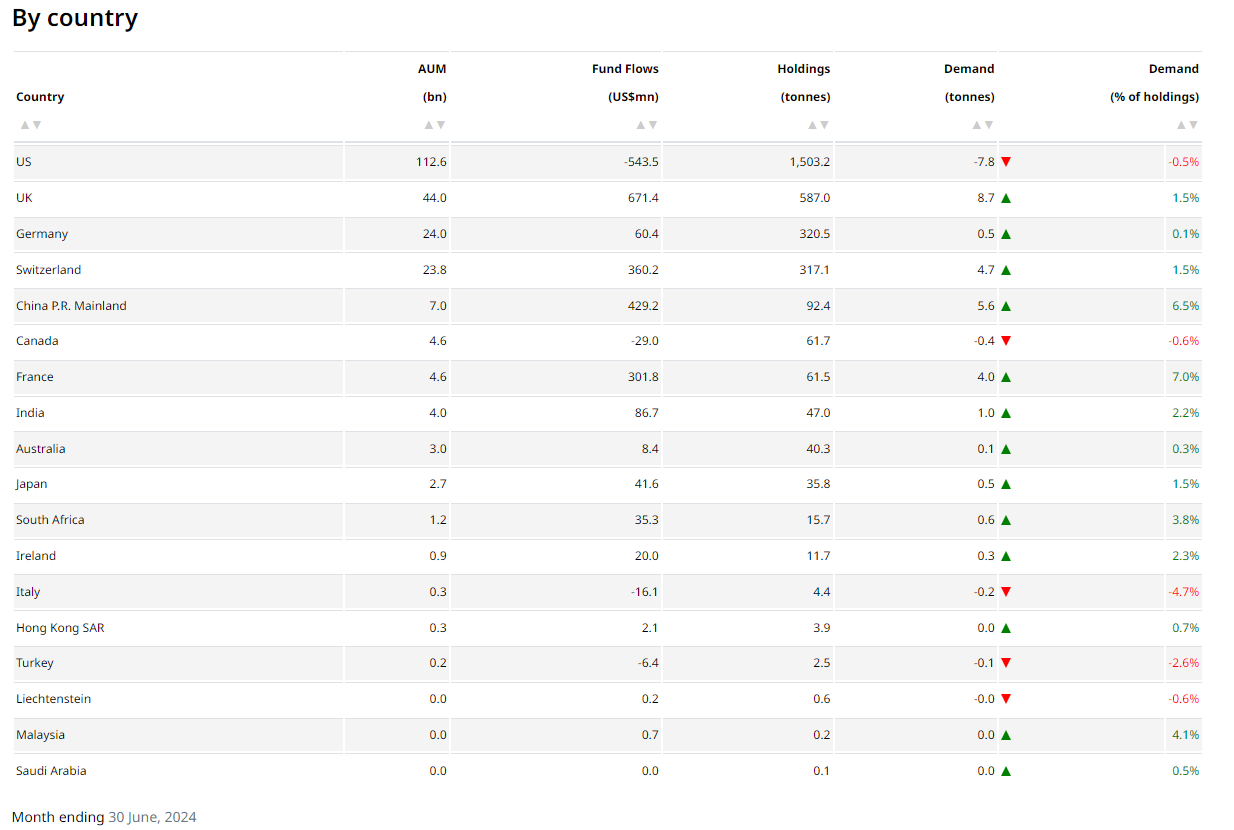Image resolution: width=1234 pixels, height=830 pixels.
Task: Click the "Demand (tonnes)" header text
Action: tap(969, 83)
